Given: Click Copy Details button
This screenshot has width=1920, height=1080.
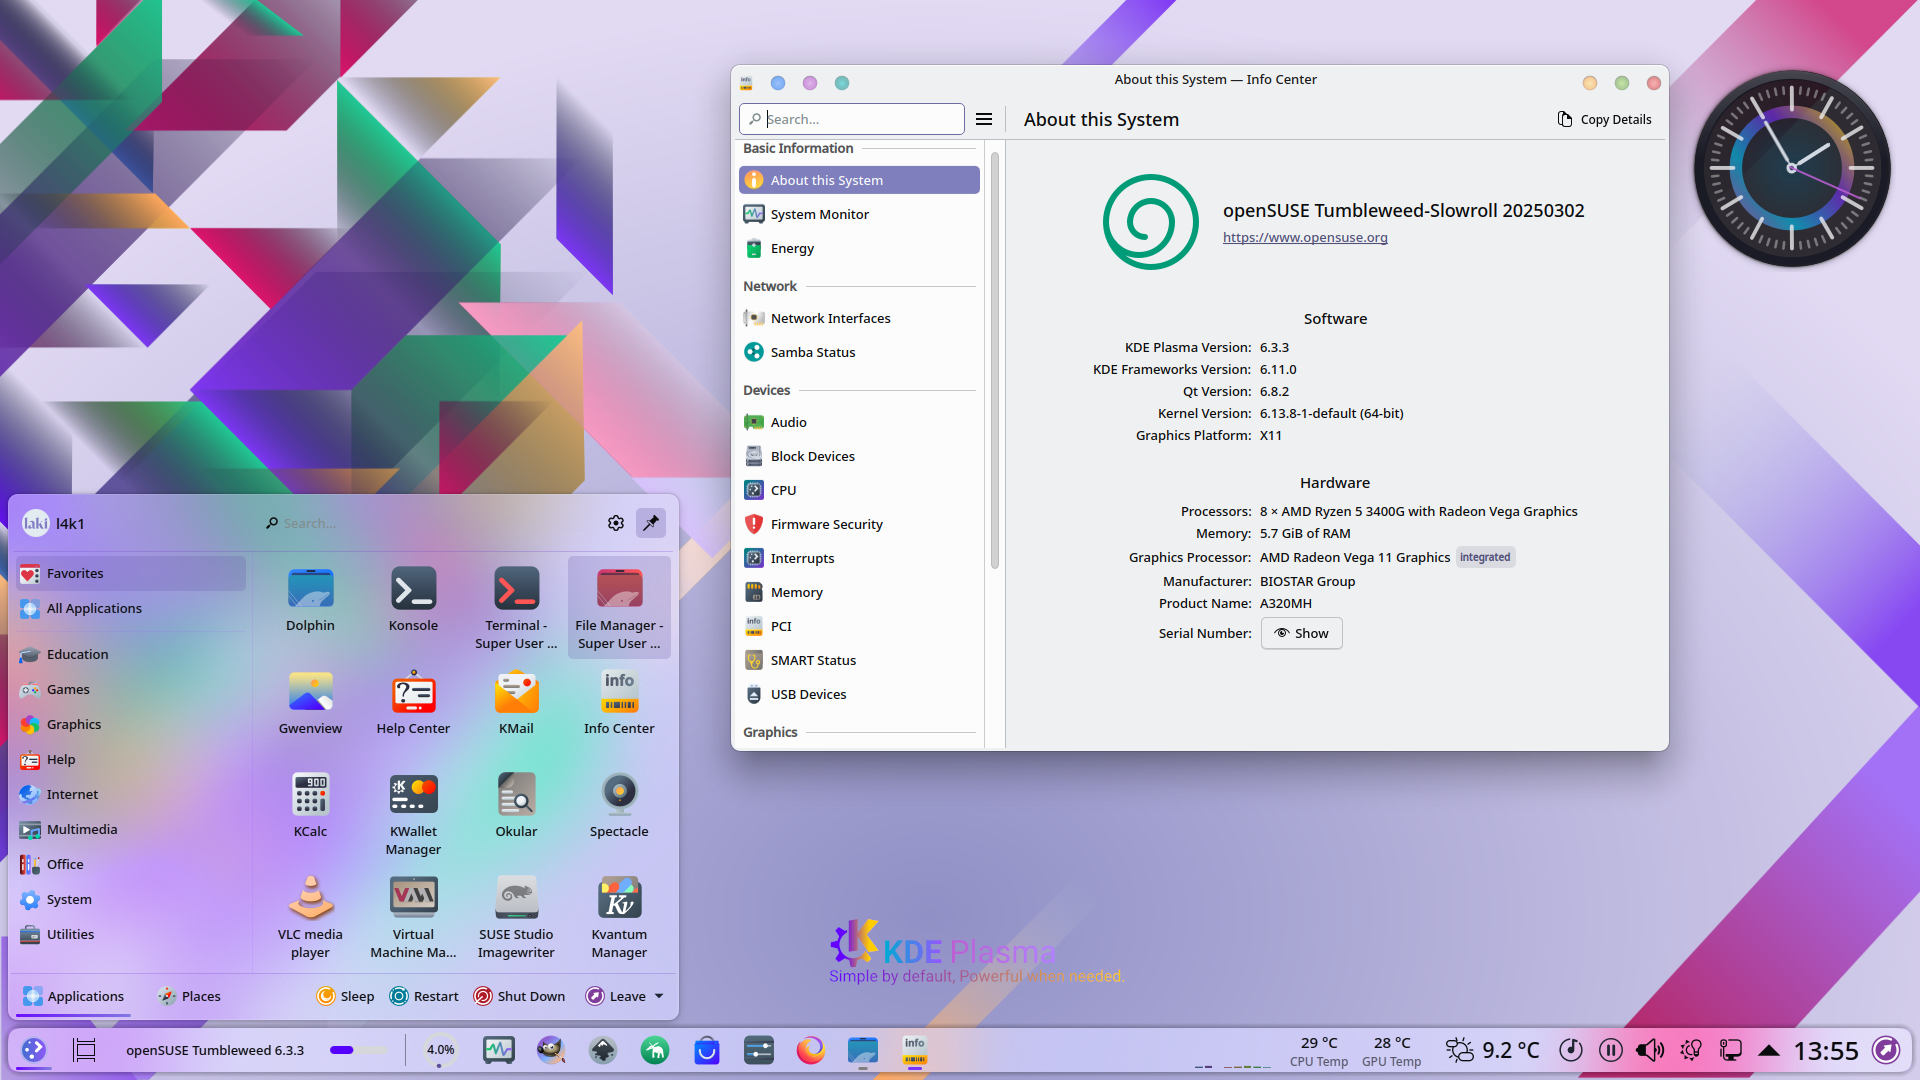Looking at the screenshot, I should point(1604,119).
